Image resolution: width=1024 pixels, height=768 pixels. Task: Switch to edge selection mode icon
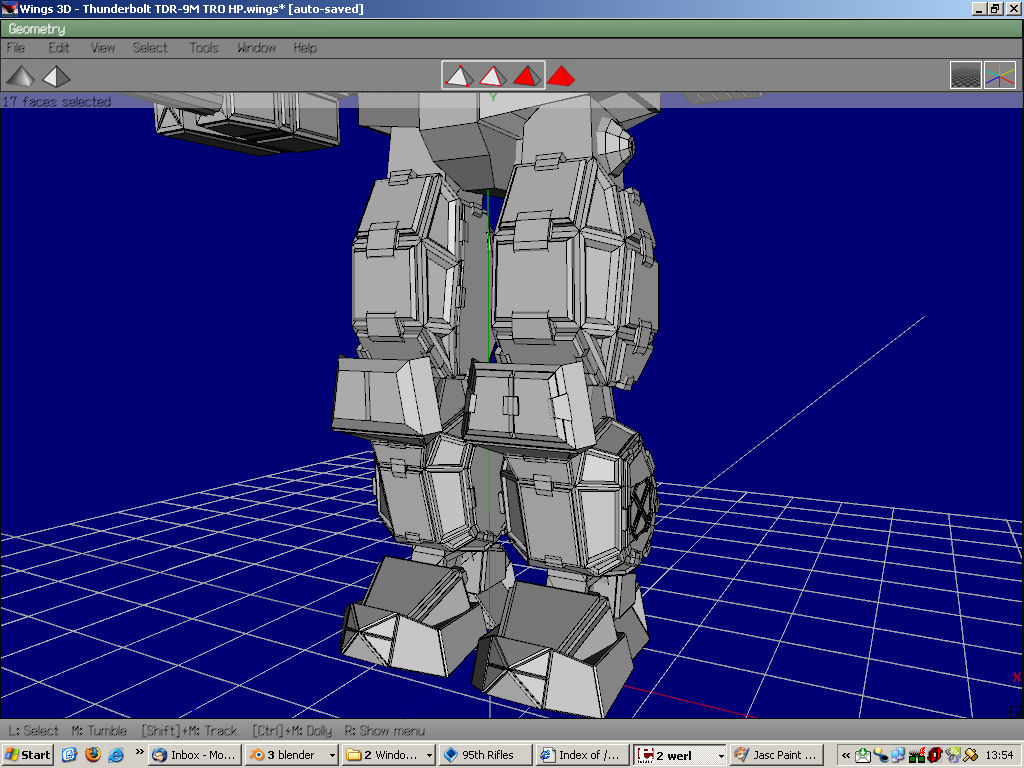click(492, 75)
